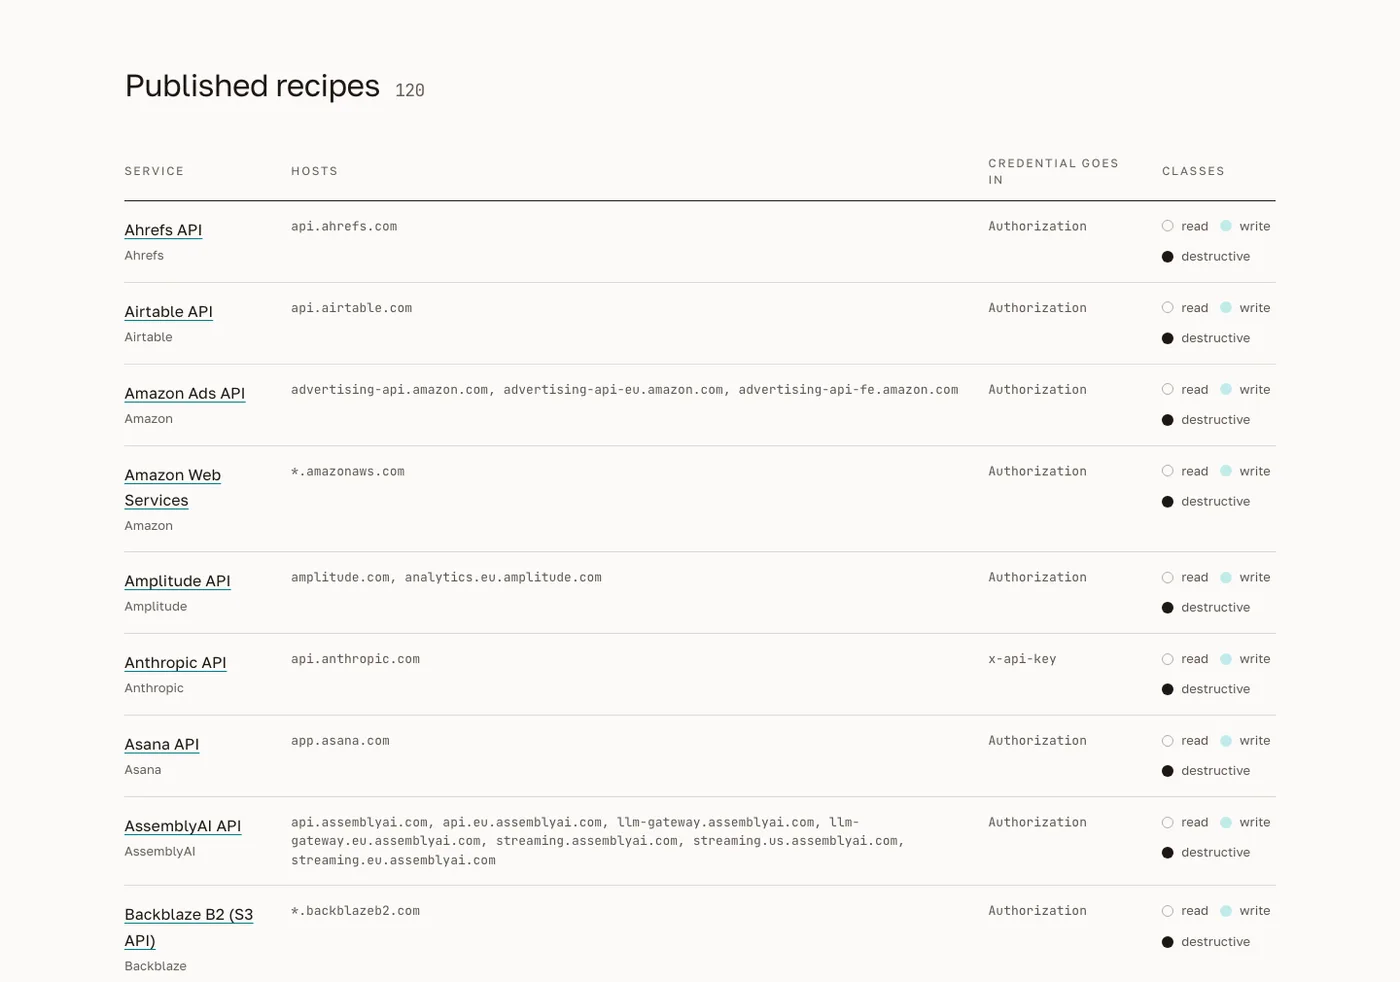Click the HOSTS column header
Screen dimensions: 1400x982
pyautogui.click(x=314, y=171)
